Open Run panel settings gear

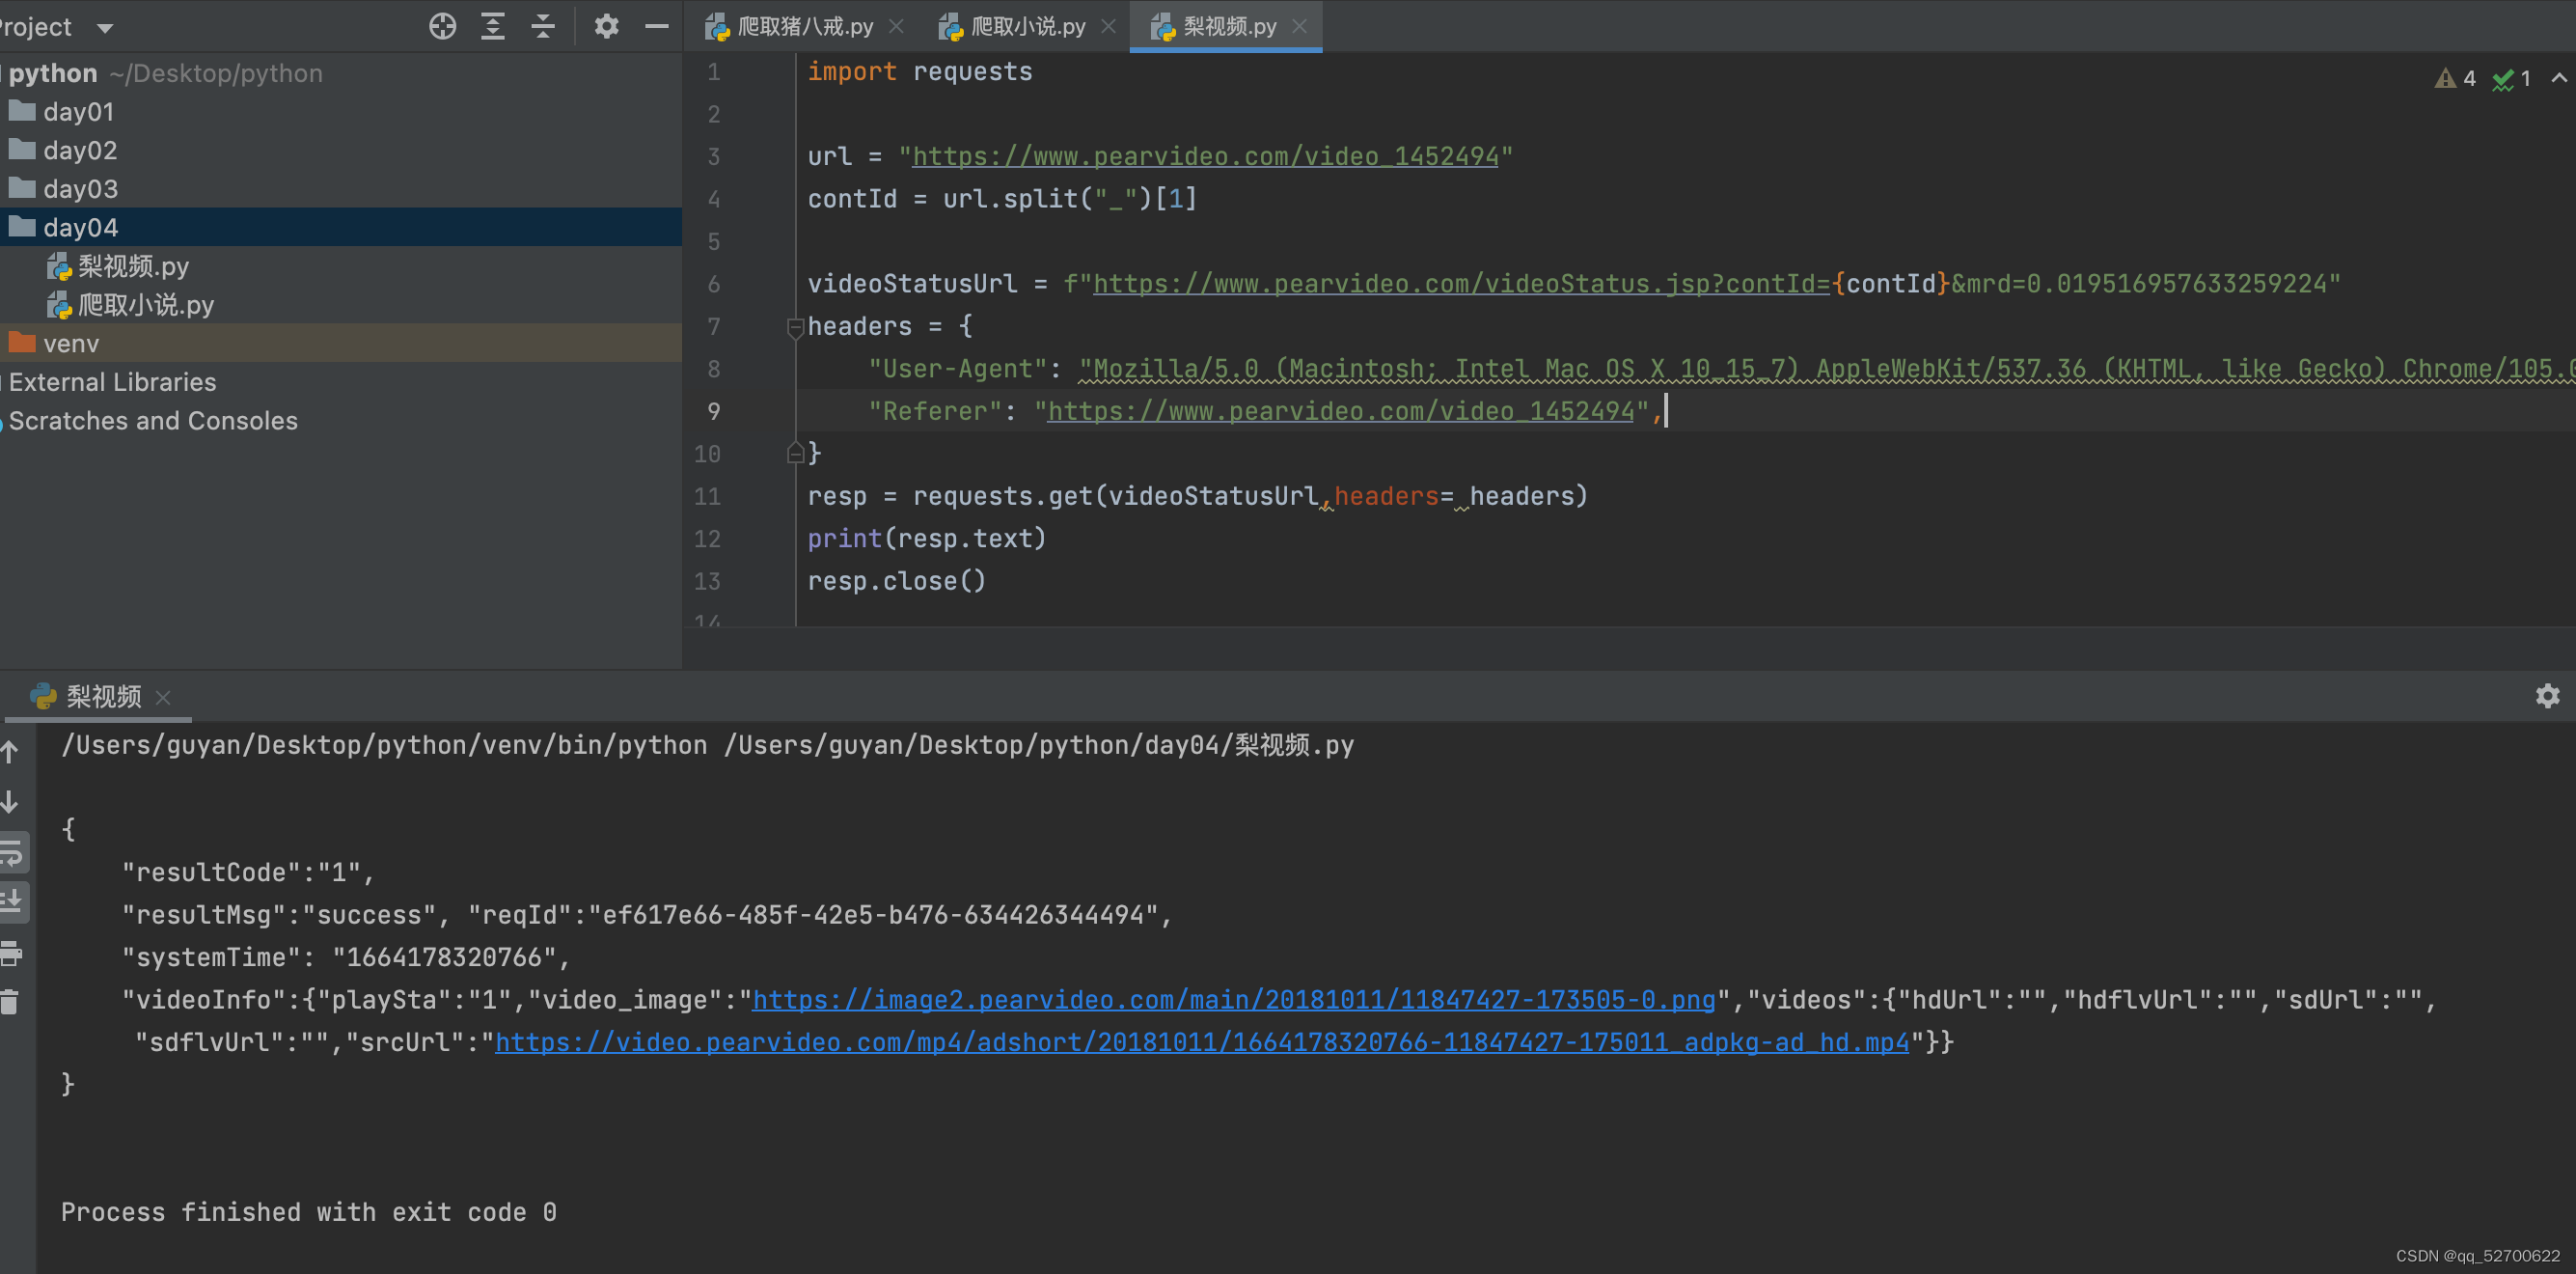[2547, 695]
